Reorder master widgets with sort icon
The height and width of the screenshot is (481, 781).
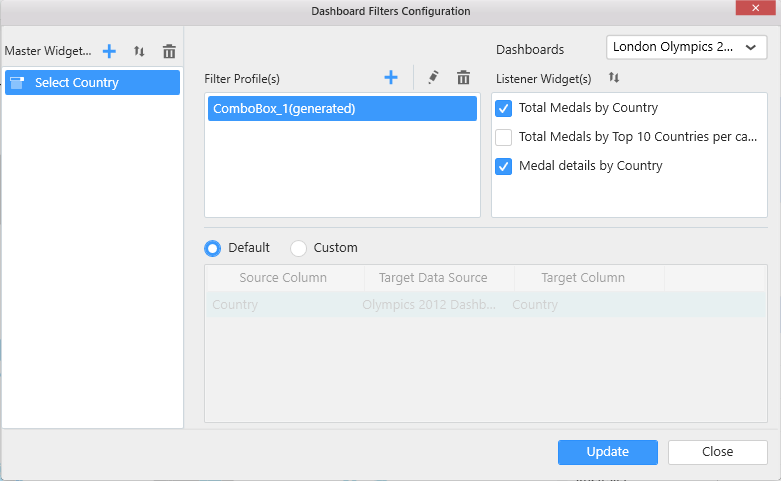click(x=139, y=51)
